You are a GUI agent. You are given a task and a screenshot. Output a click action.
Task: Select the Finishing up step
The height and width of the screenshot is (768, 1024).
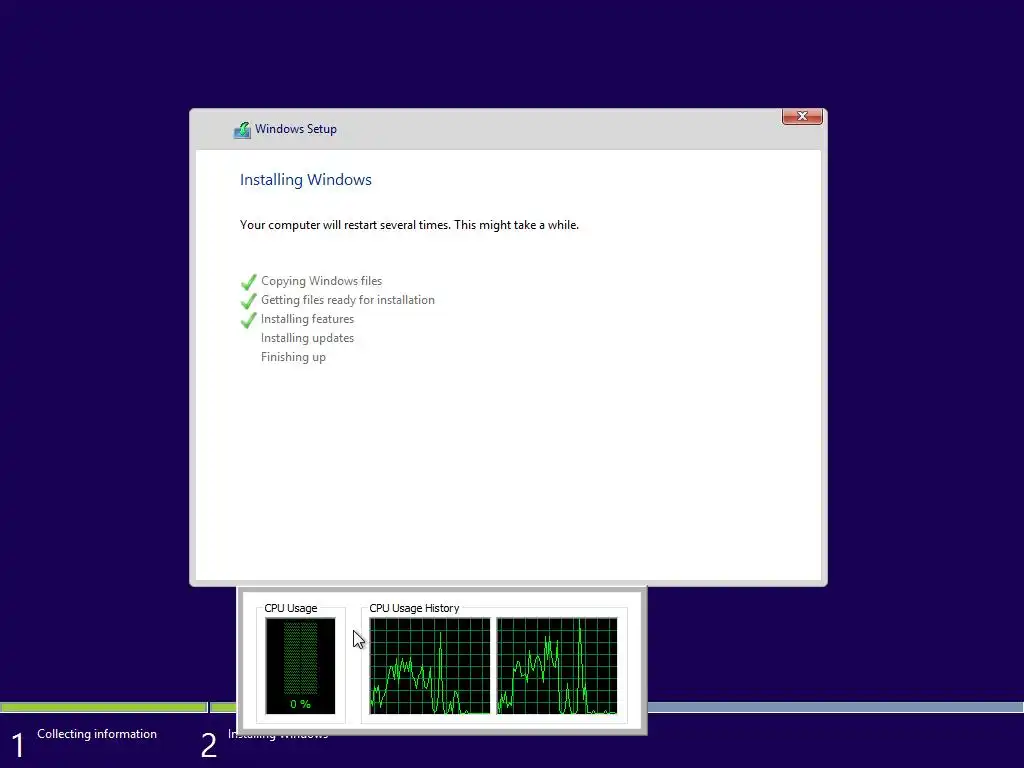[293, 357]
